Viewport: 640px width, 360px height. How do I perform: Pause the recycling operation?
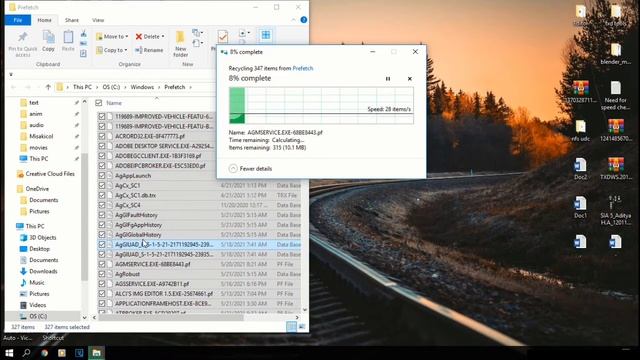point(388,79)
